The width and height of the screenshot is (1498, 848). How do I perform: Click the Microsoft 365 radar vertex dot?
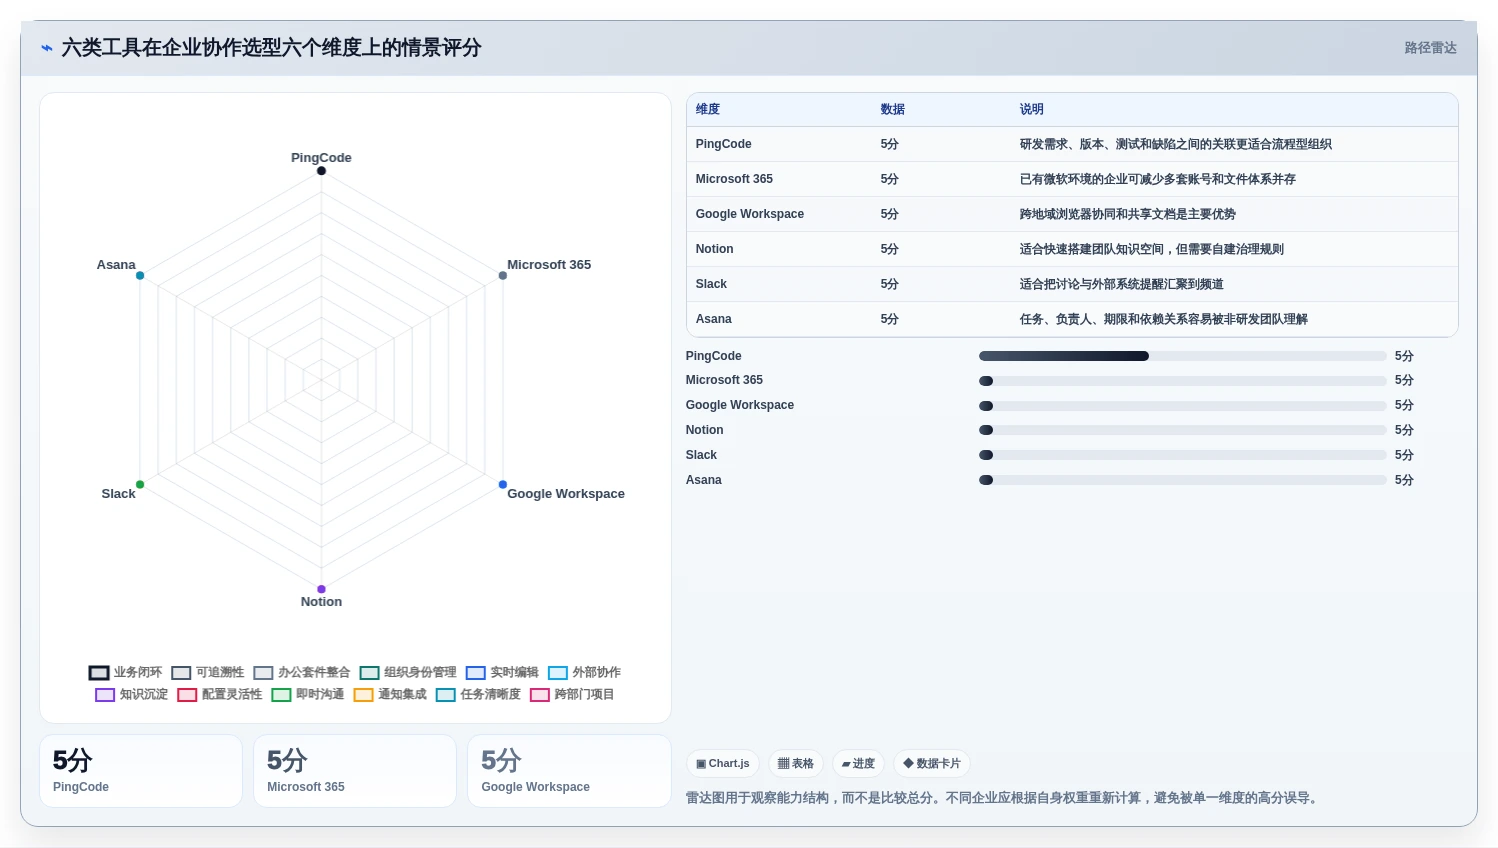point(503,276)
